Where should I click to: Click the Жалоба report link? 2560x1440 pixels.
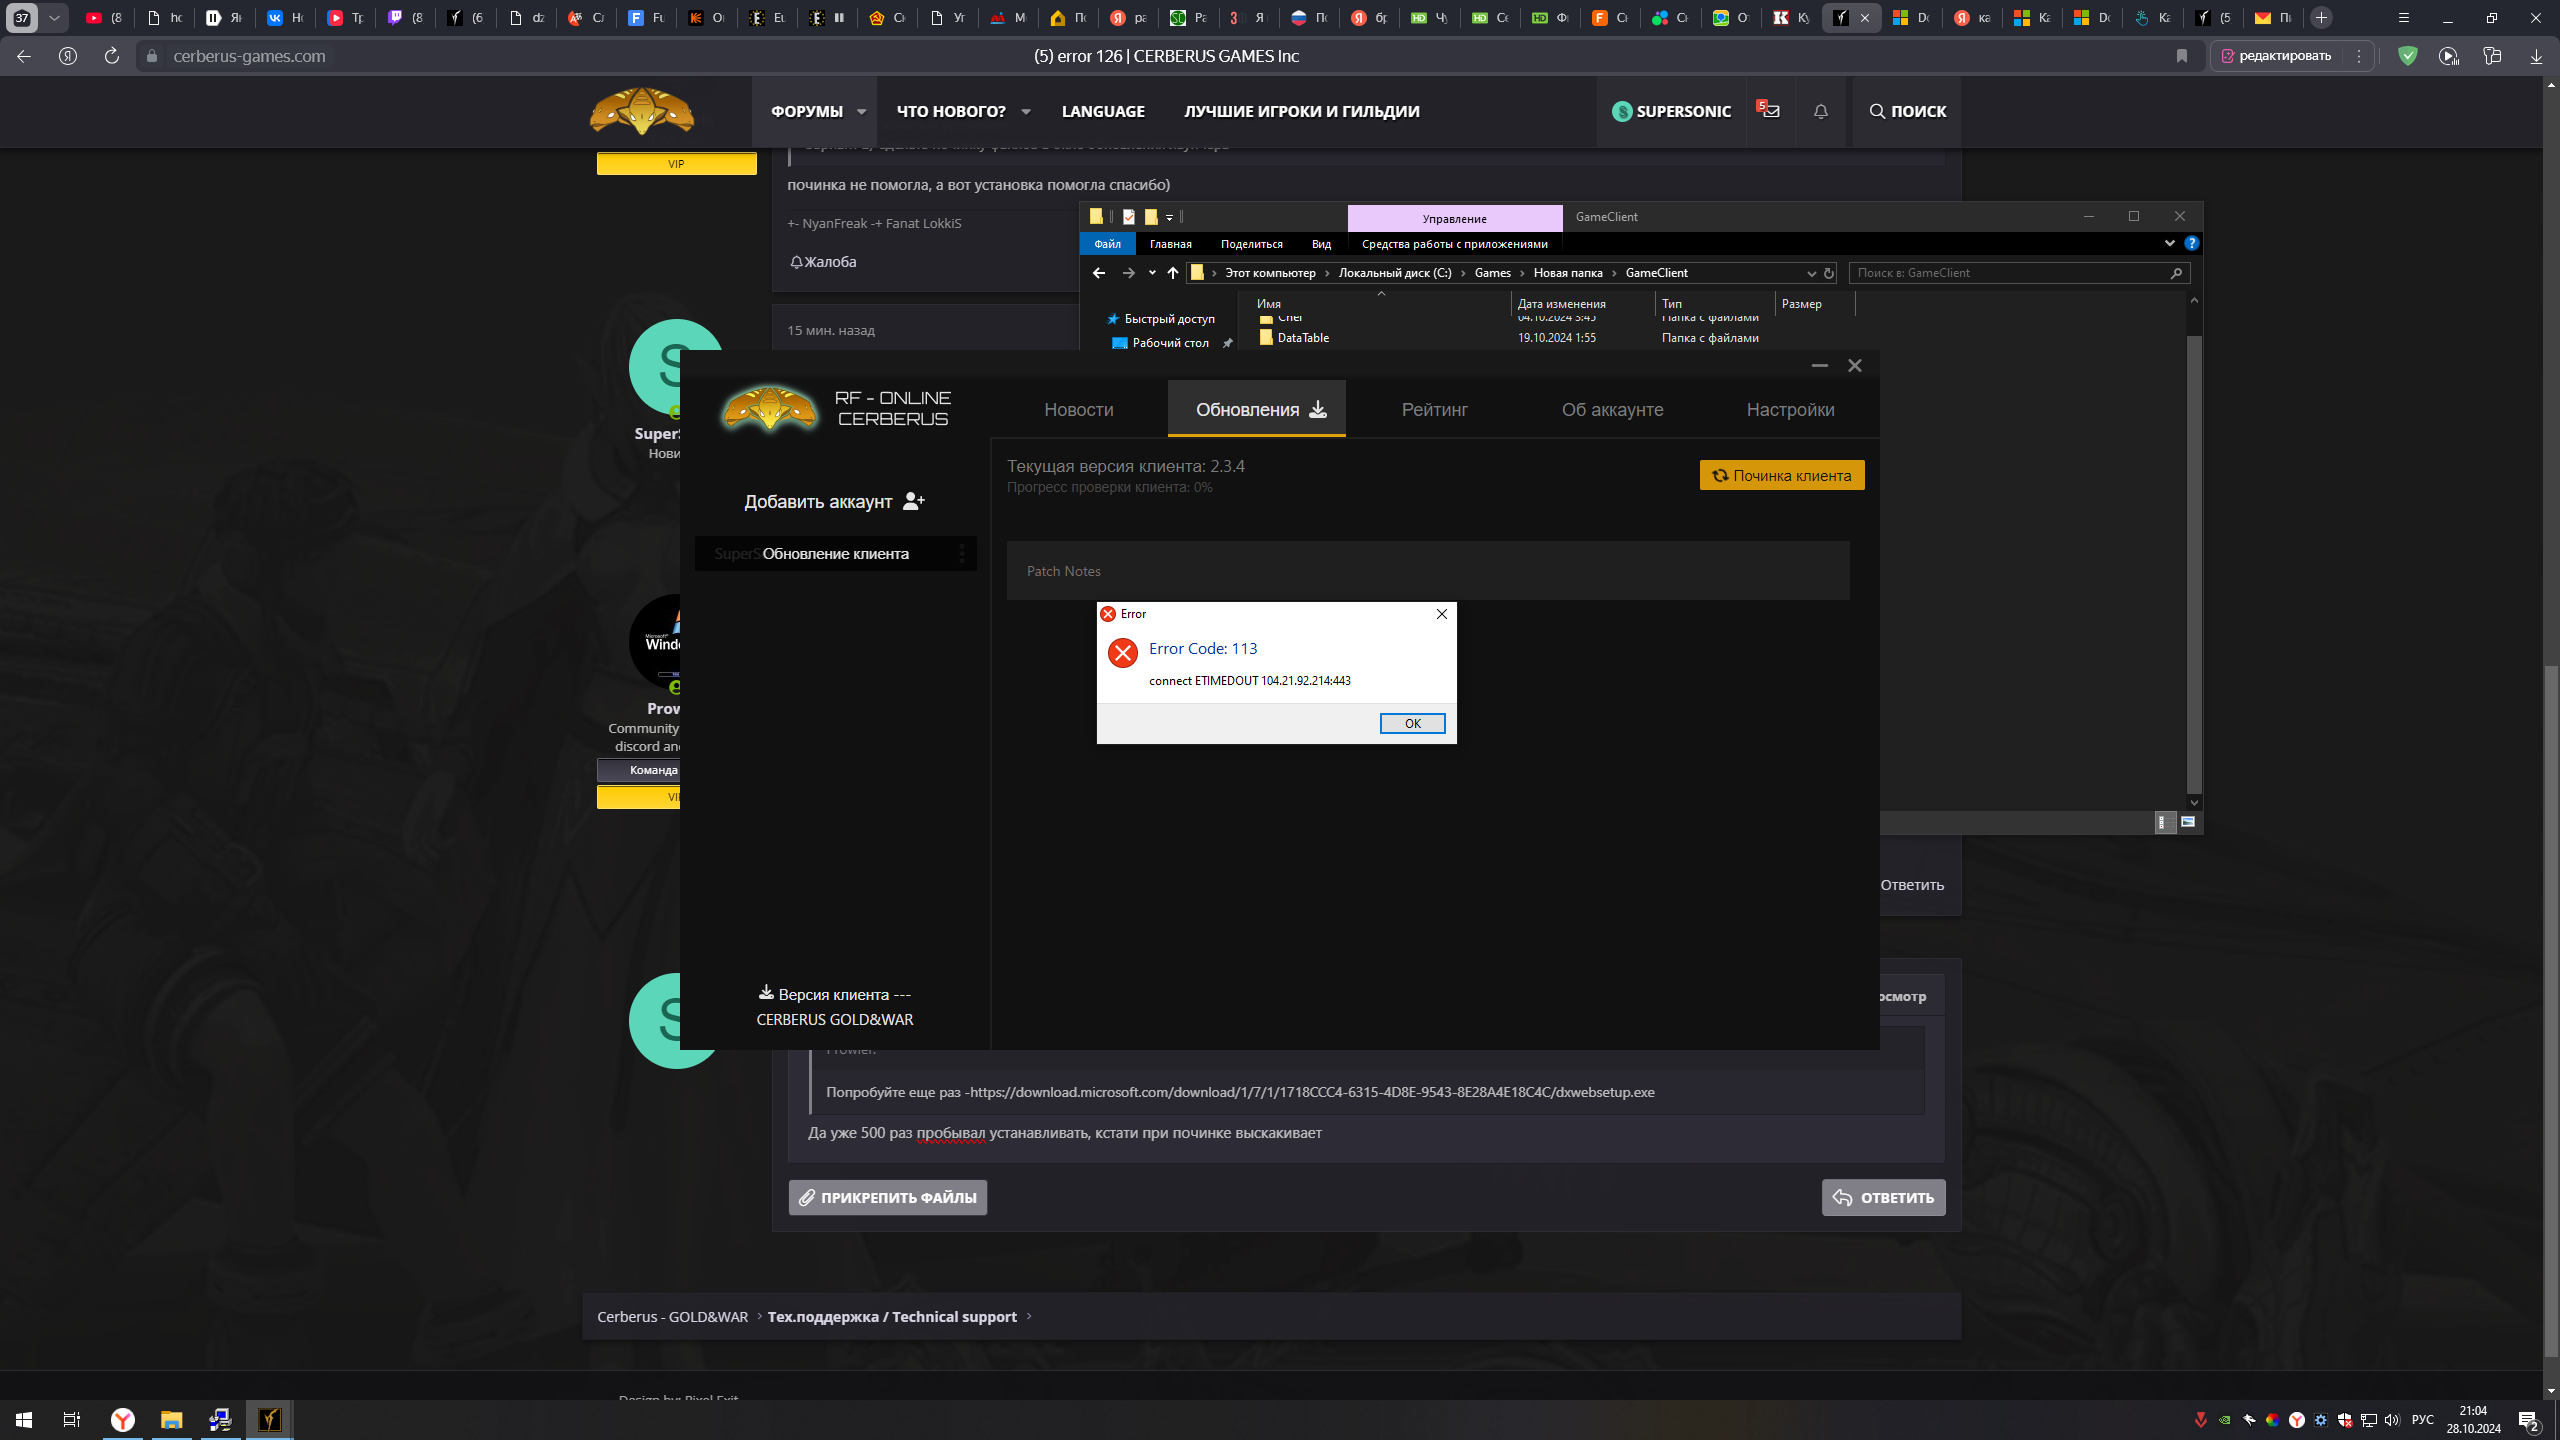[x=822, y=262]
